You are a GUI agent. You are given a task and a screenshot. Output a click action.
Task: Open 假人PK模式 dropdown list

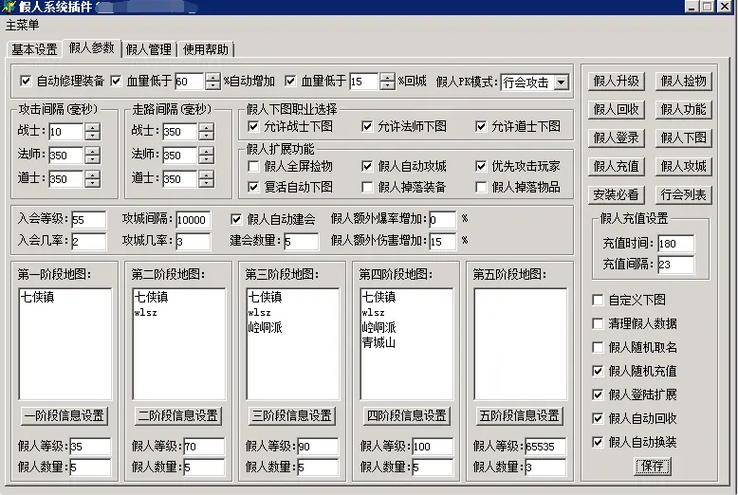(560, 82)
